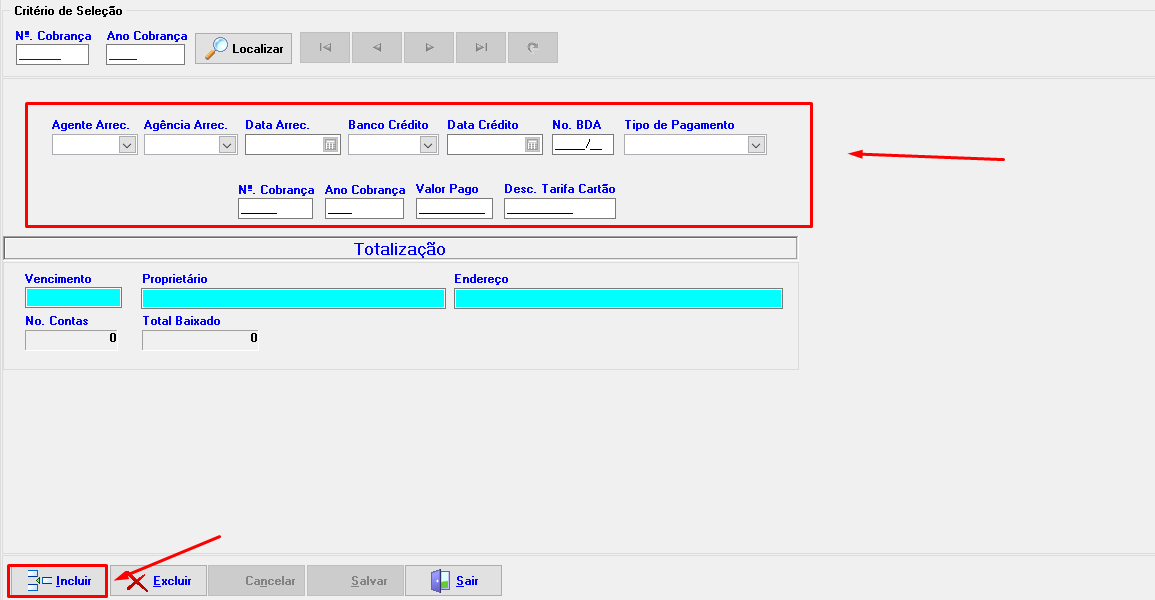The height and width of the screenshot is (600, 1155).
Task: Click the No. BDA input field
Action: 582,145
